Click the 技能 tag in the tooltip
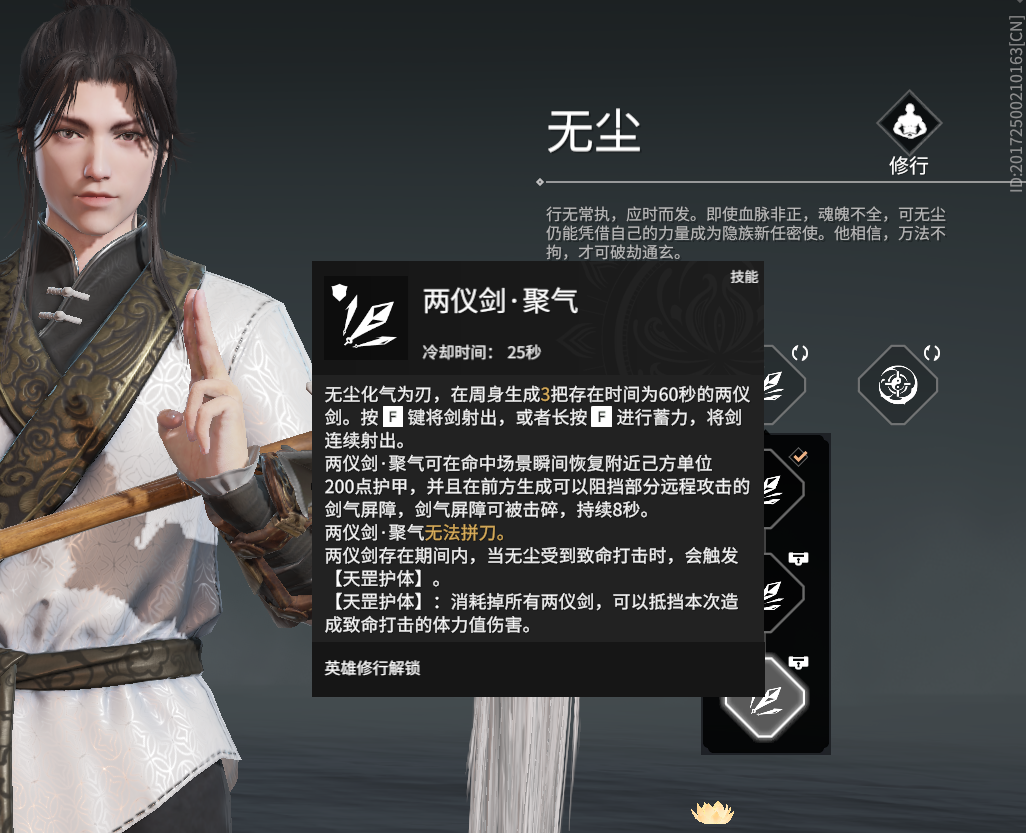Screen dimensions: 1026x833 [x=744, y=277]
